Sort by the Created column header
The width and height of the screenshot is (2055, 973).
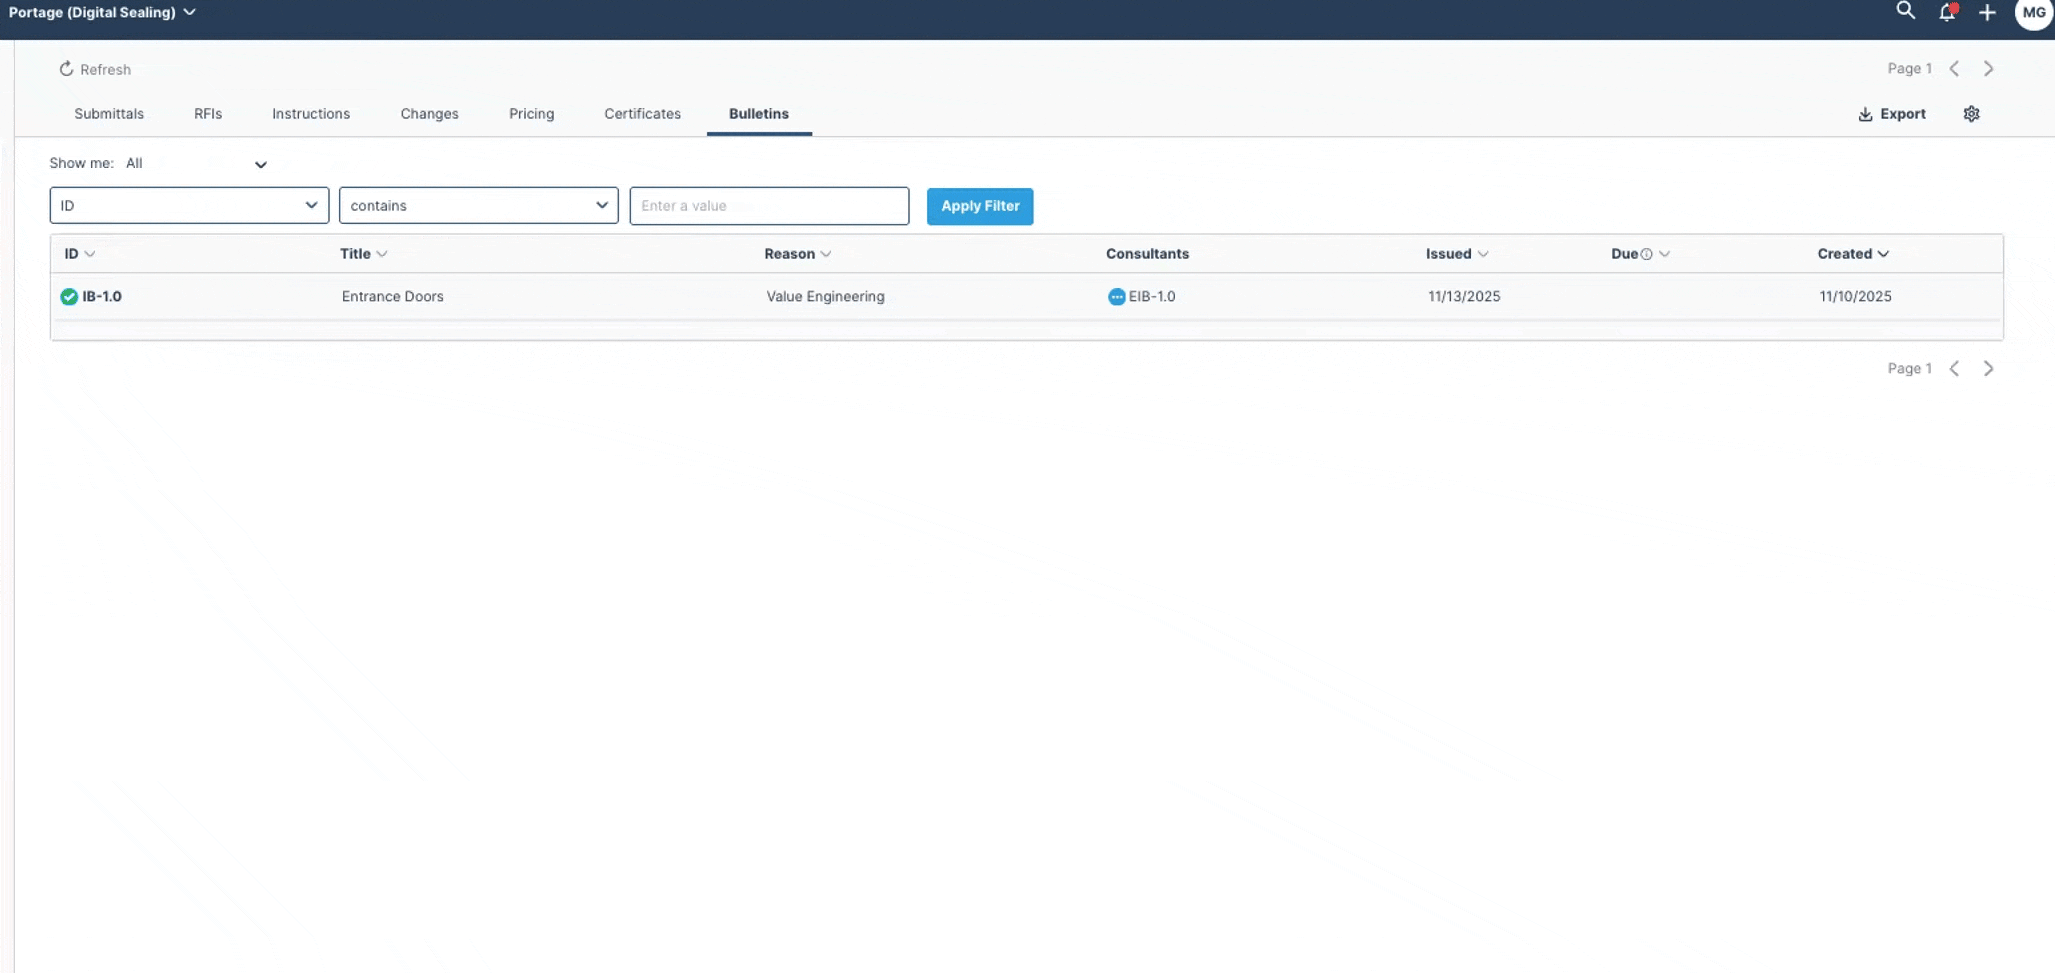1852,254
